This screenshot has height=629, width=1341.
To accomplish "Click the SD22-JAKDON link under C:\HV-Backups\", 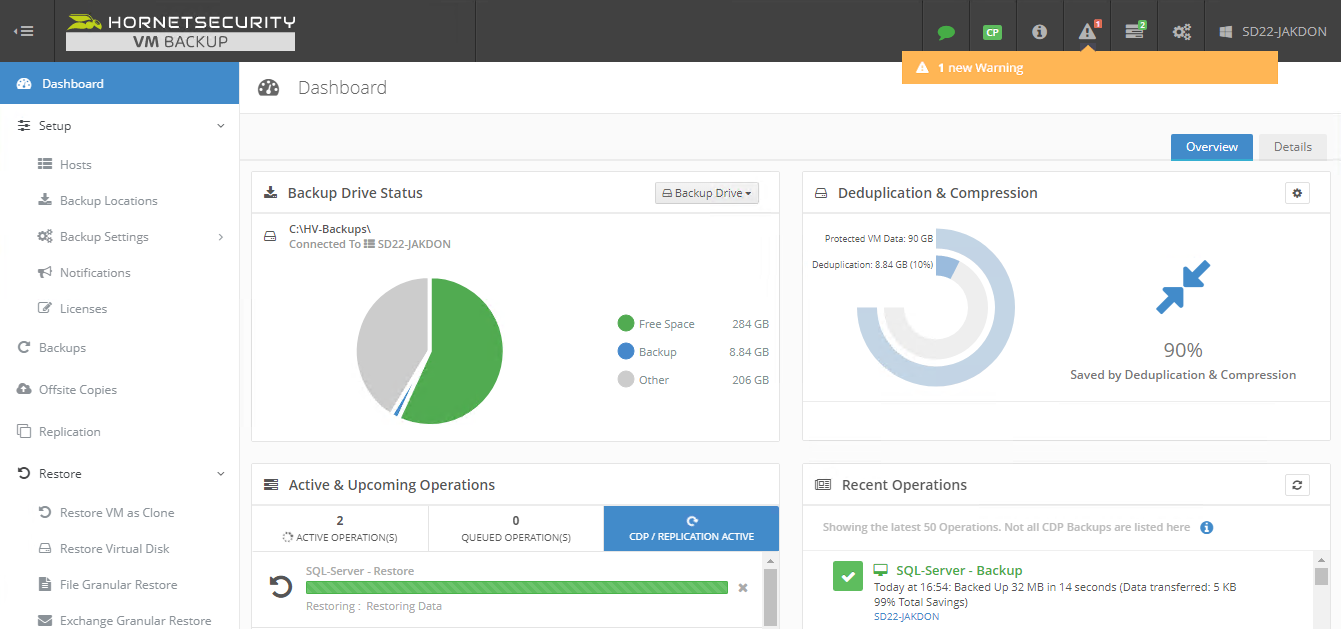I will click(x=414, y=244).
